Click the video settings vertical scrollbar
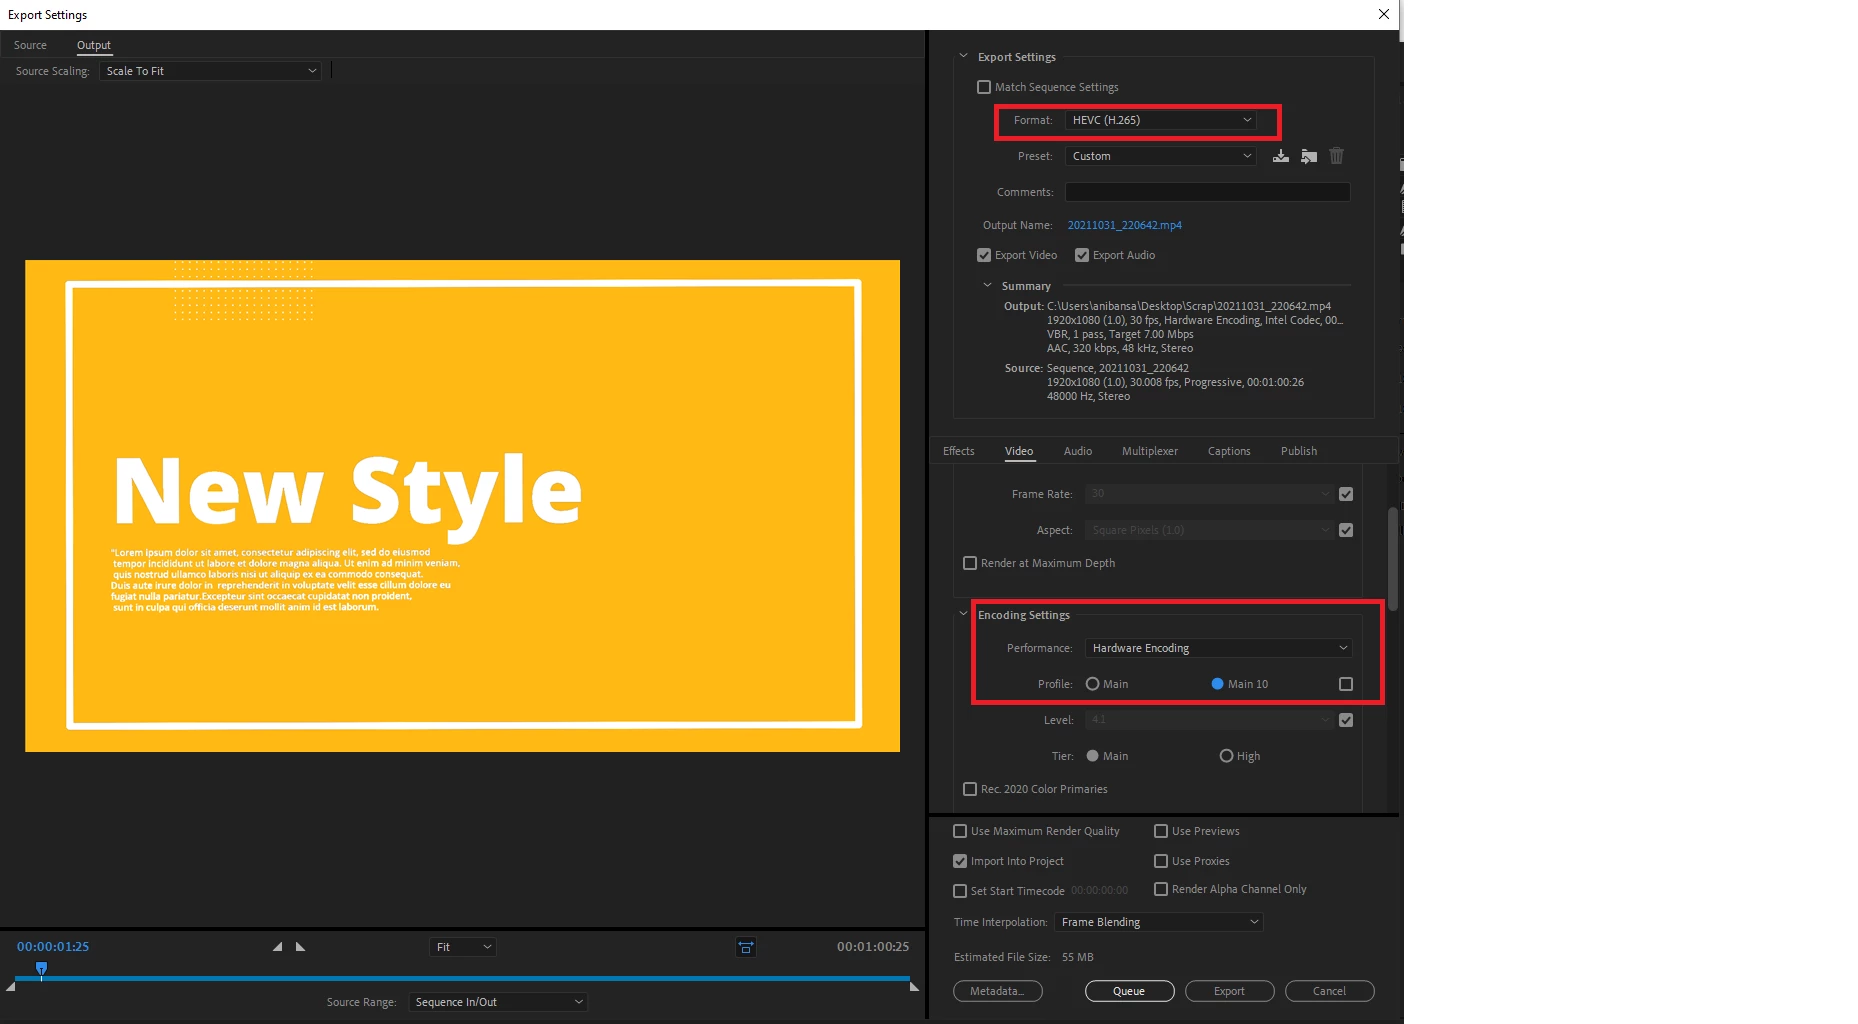Screen dimensions: 1858x1024 pos(1393,560)
